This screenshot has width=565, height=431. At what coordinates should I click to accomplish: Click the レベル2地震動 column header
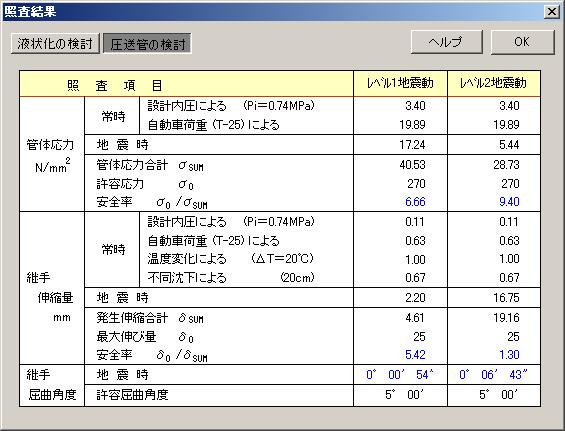(x=494, y=84)
